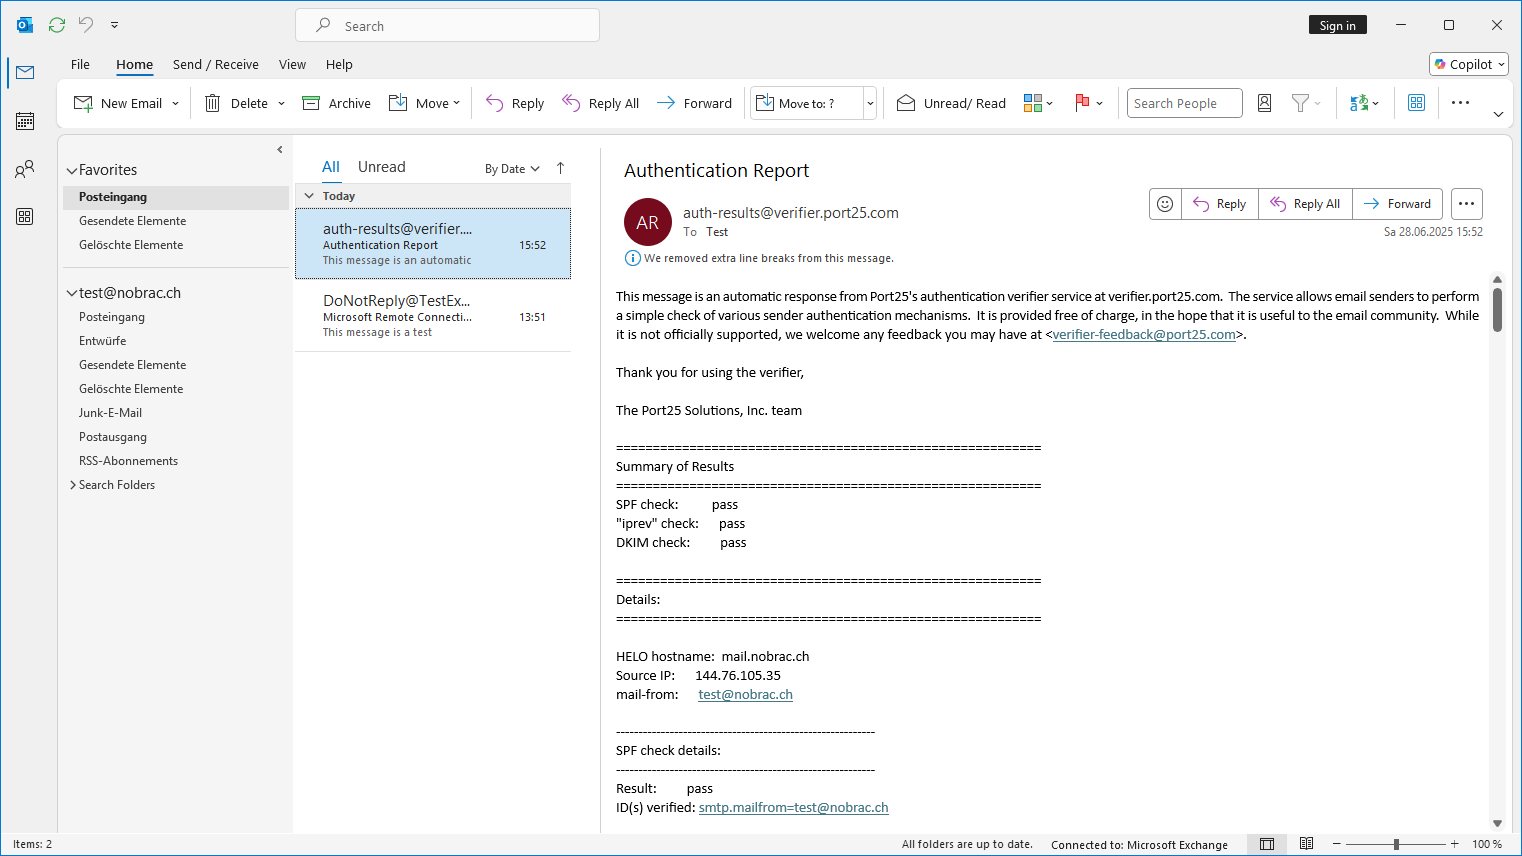Open the Copilot button

(1469, 64)
